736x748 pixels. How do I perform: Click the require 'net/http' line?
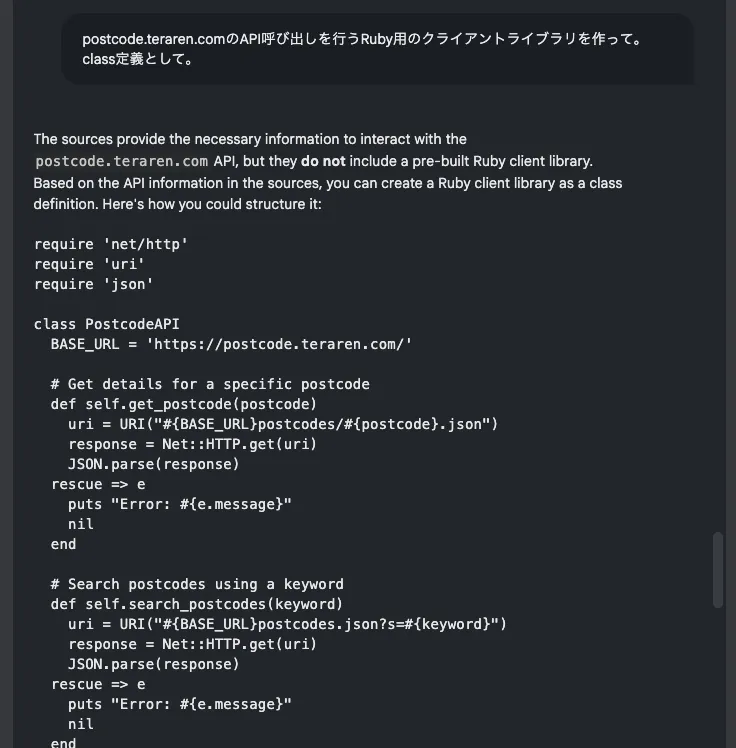tap(111, 244)
